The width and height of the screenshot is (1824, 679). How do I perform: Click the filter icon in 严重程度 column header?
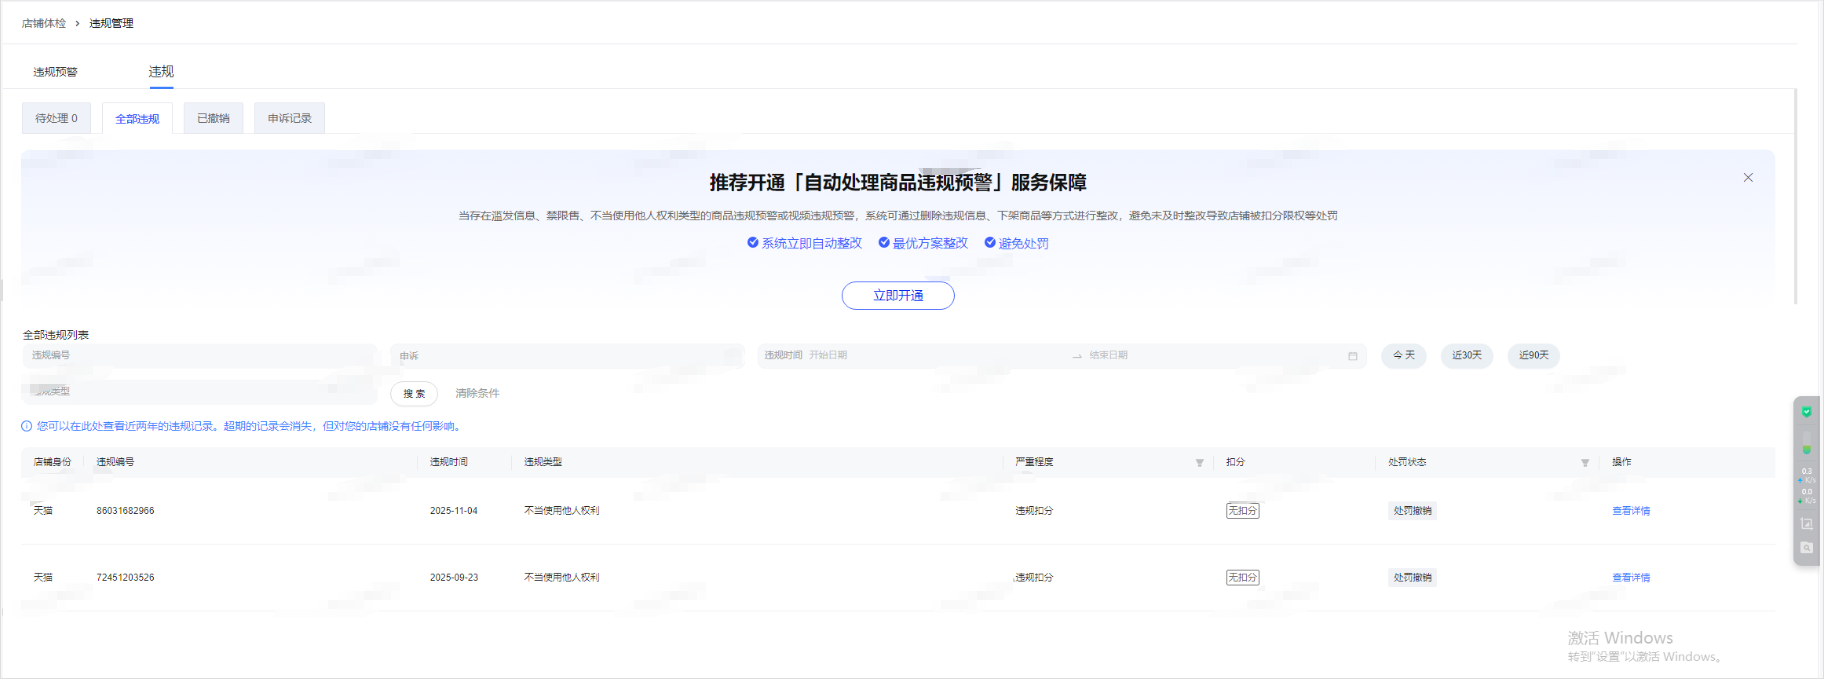click(x=1199, y=463)
